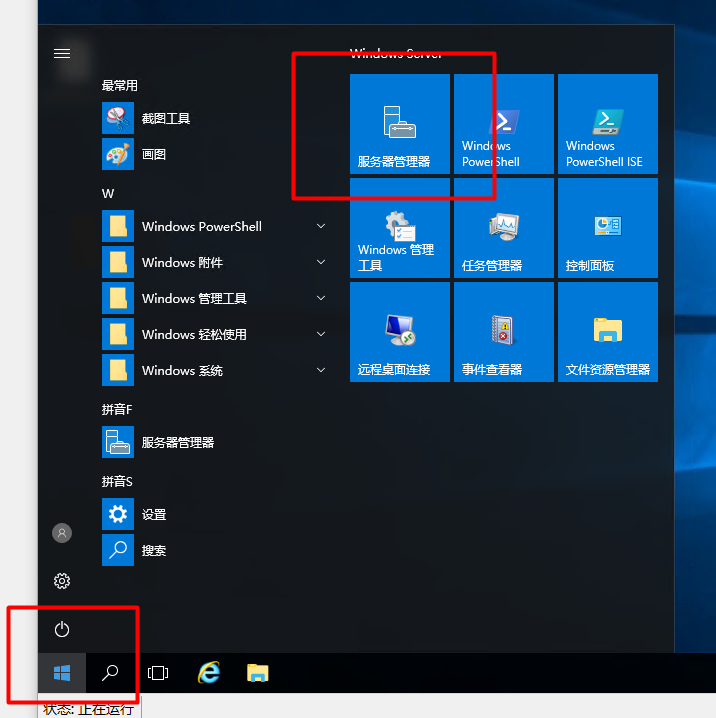Expand the Windows 轻松使用 folder chevron
The height and width of the screenshot is (718, 716).
click(x=321, y=334)
